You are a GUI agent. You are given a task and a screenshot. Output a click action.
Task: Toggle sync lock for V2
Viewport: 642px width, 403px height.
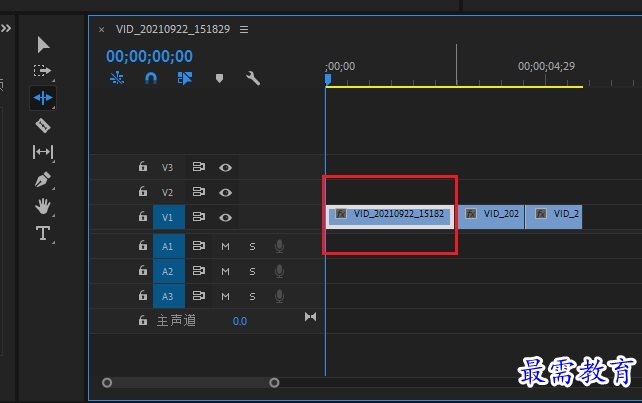click(199, 192)
